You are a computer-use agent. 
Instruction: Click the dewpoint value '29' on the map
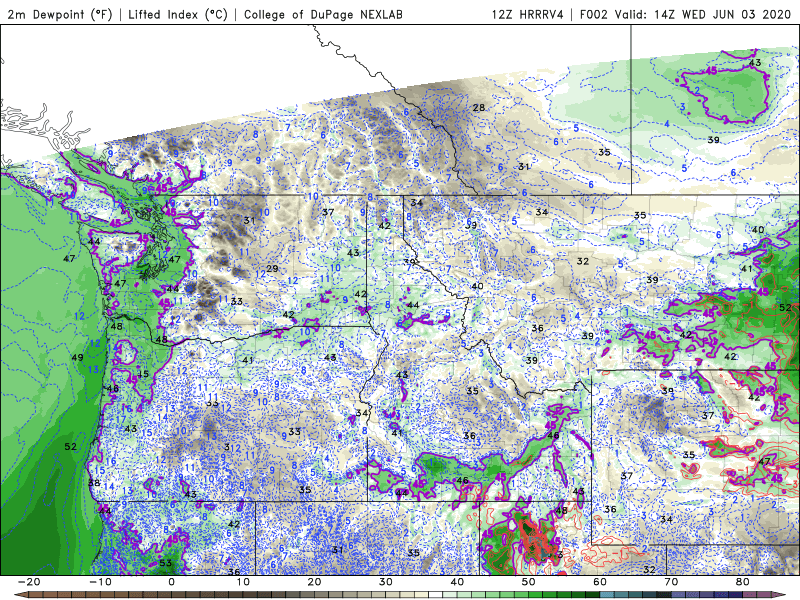pos(272,268)
